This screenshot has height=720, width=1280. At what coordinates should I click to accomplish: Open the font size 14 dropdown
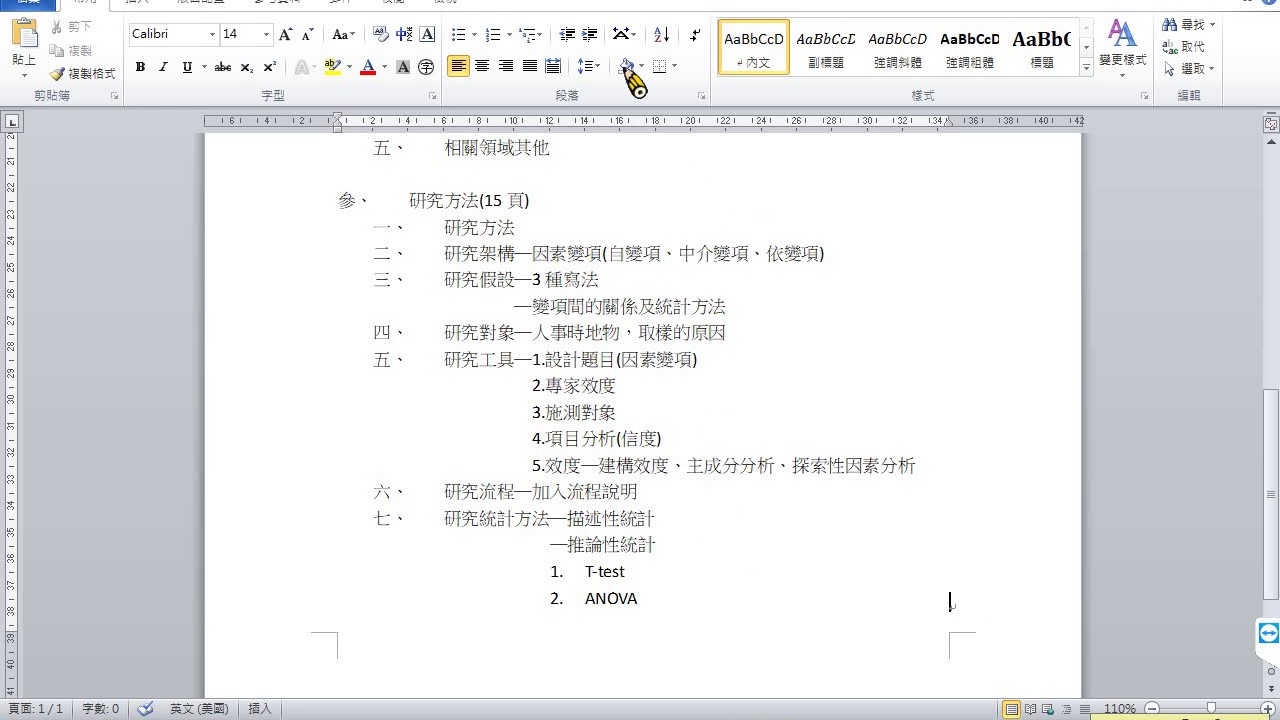pyautogui.click(x=266, y=34)
